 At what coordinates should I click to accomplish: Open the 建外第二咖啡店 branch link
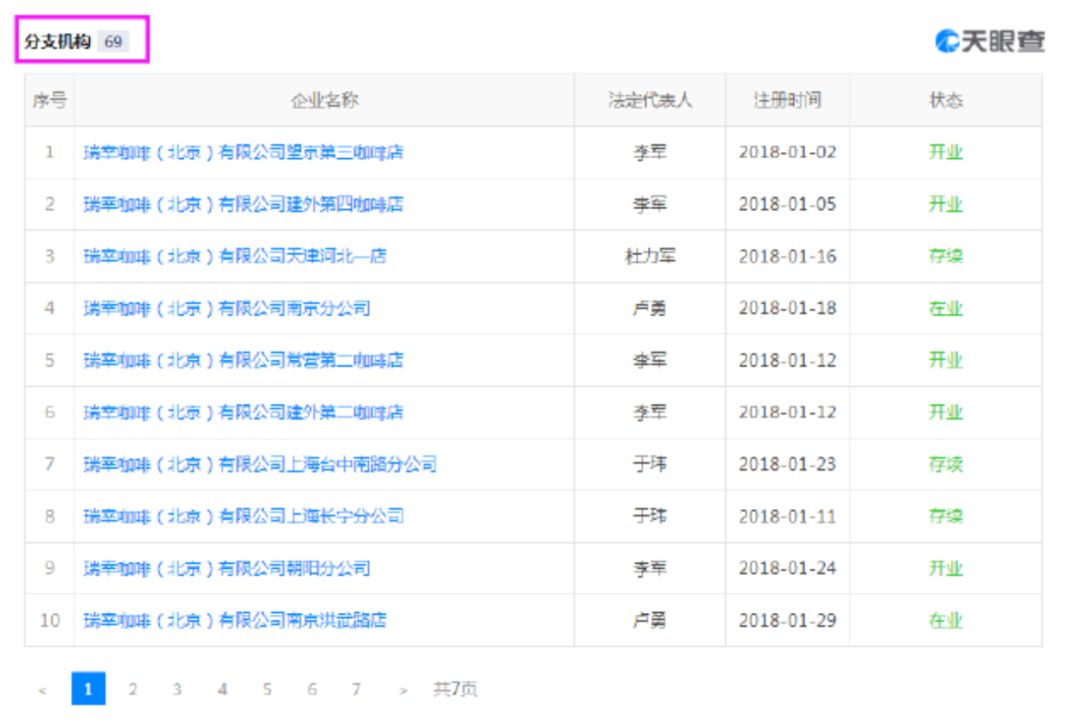pyautogui.click(x=243, y=413)
